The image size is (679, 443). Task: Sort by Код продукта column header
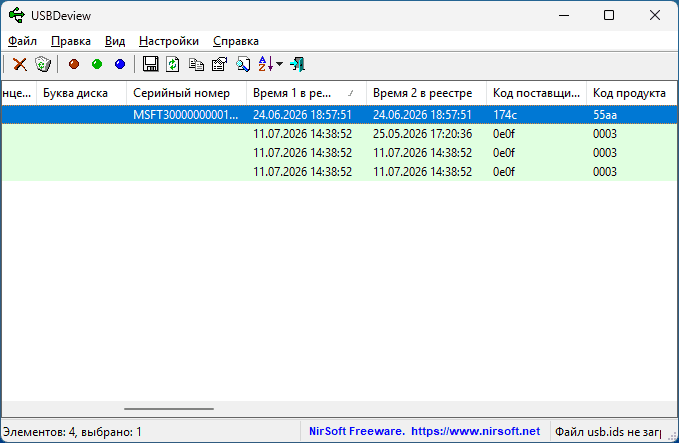coord(632,93)
